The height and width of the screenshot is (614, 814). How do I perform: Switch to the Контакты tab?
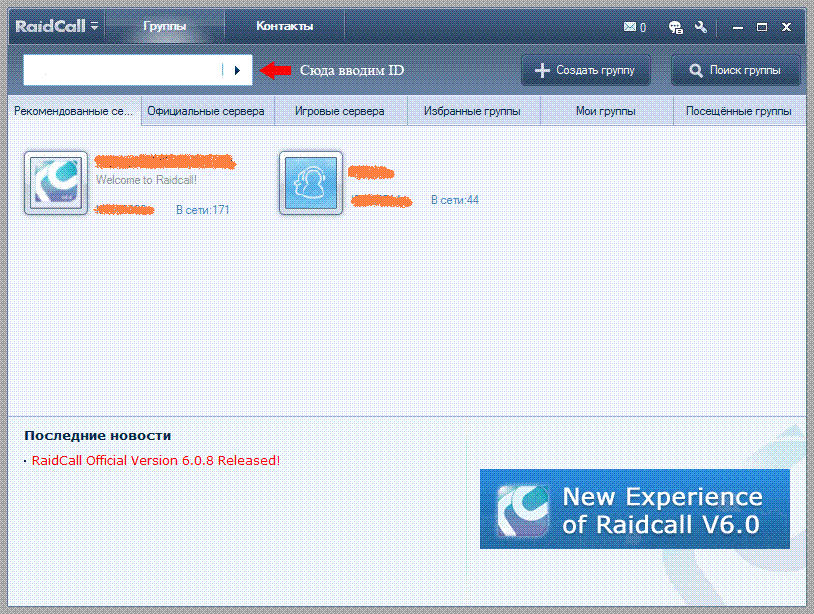click(x=284, y=26)
